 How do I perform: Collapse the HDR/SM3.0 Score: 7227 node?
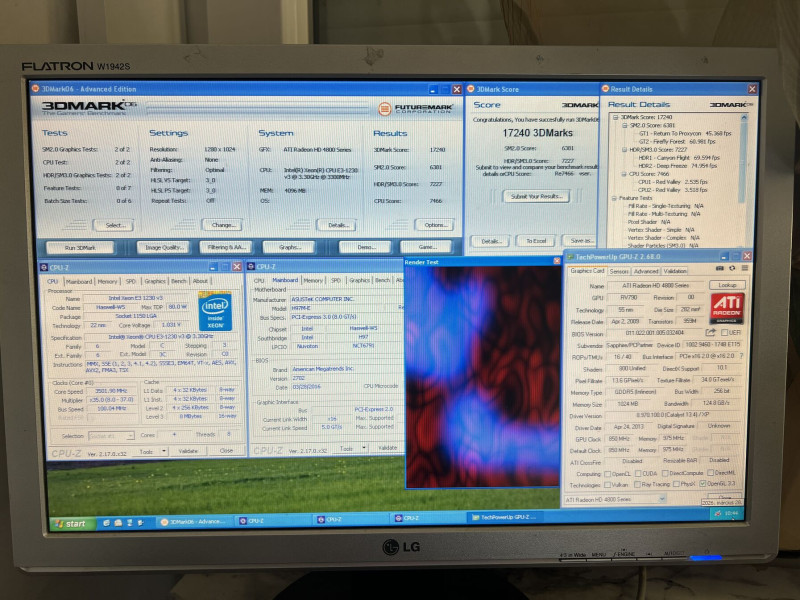pos(624,149)
